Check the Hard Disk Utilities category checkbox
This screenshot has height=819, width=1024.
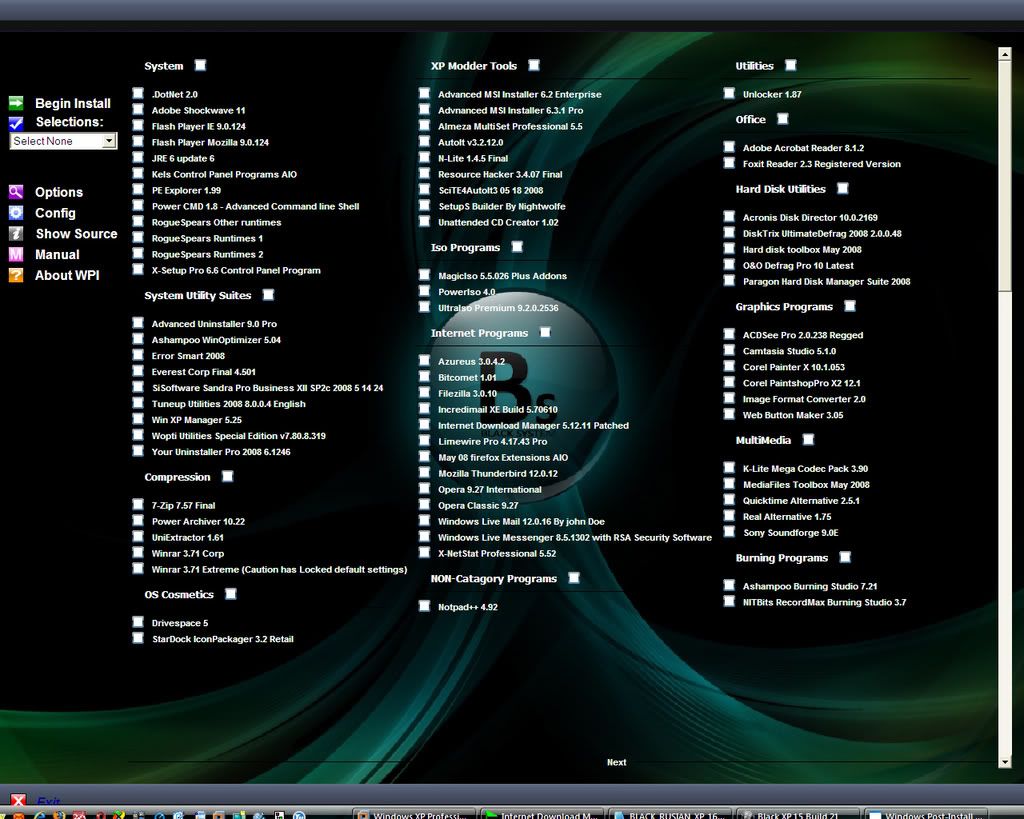pyautogui.click(x=843, y=188)
